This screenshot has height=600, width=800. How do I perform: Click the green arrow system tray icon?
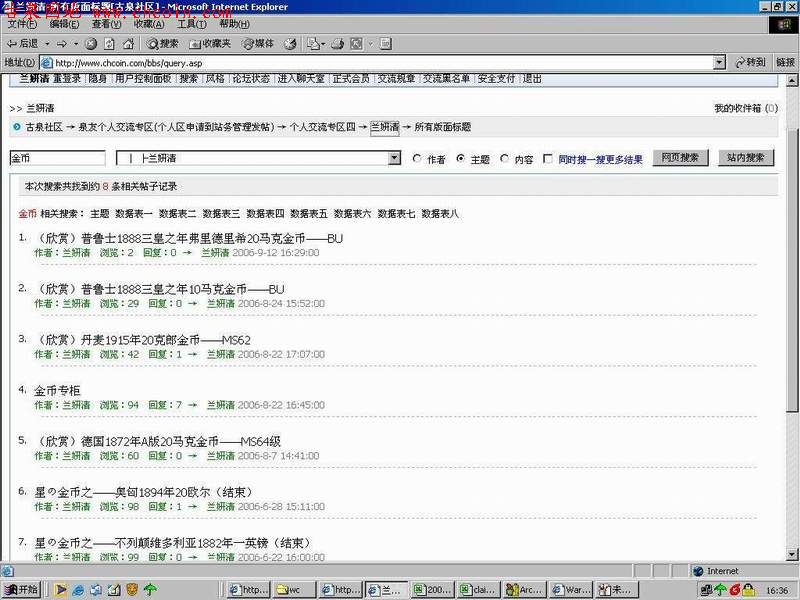(720, 590)
